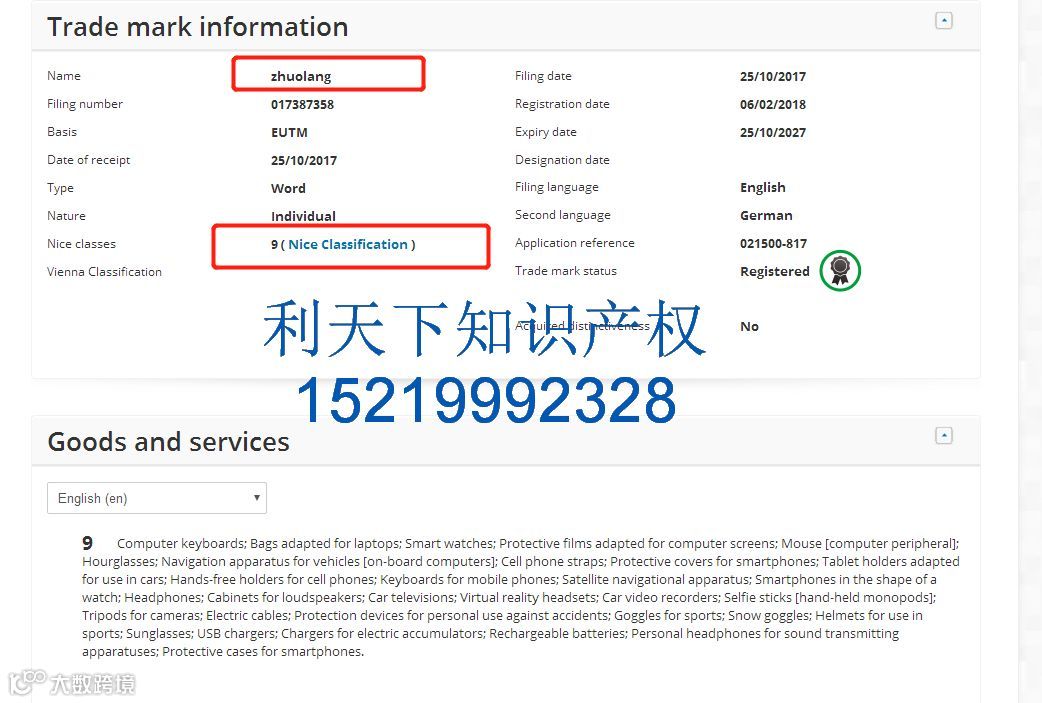This screenshot has height=703, width=1042.
Task: Collapse the Trade mark information panel
Action: pos(944,21)
